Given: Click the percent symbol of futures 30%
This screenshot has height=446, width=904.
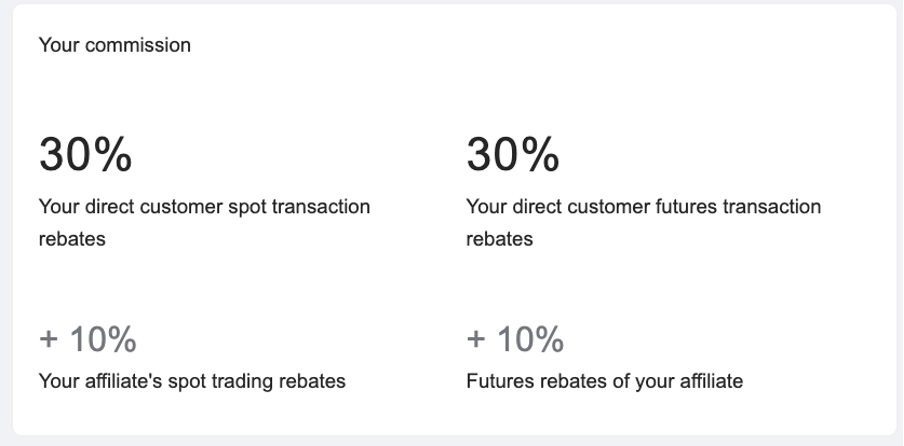Looking at the screenshot, I should [x=540, y=154].
